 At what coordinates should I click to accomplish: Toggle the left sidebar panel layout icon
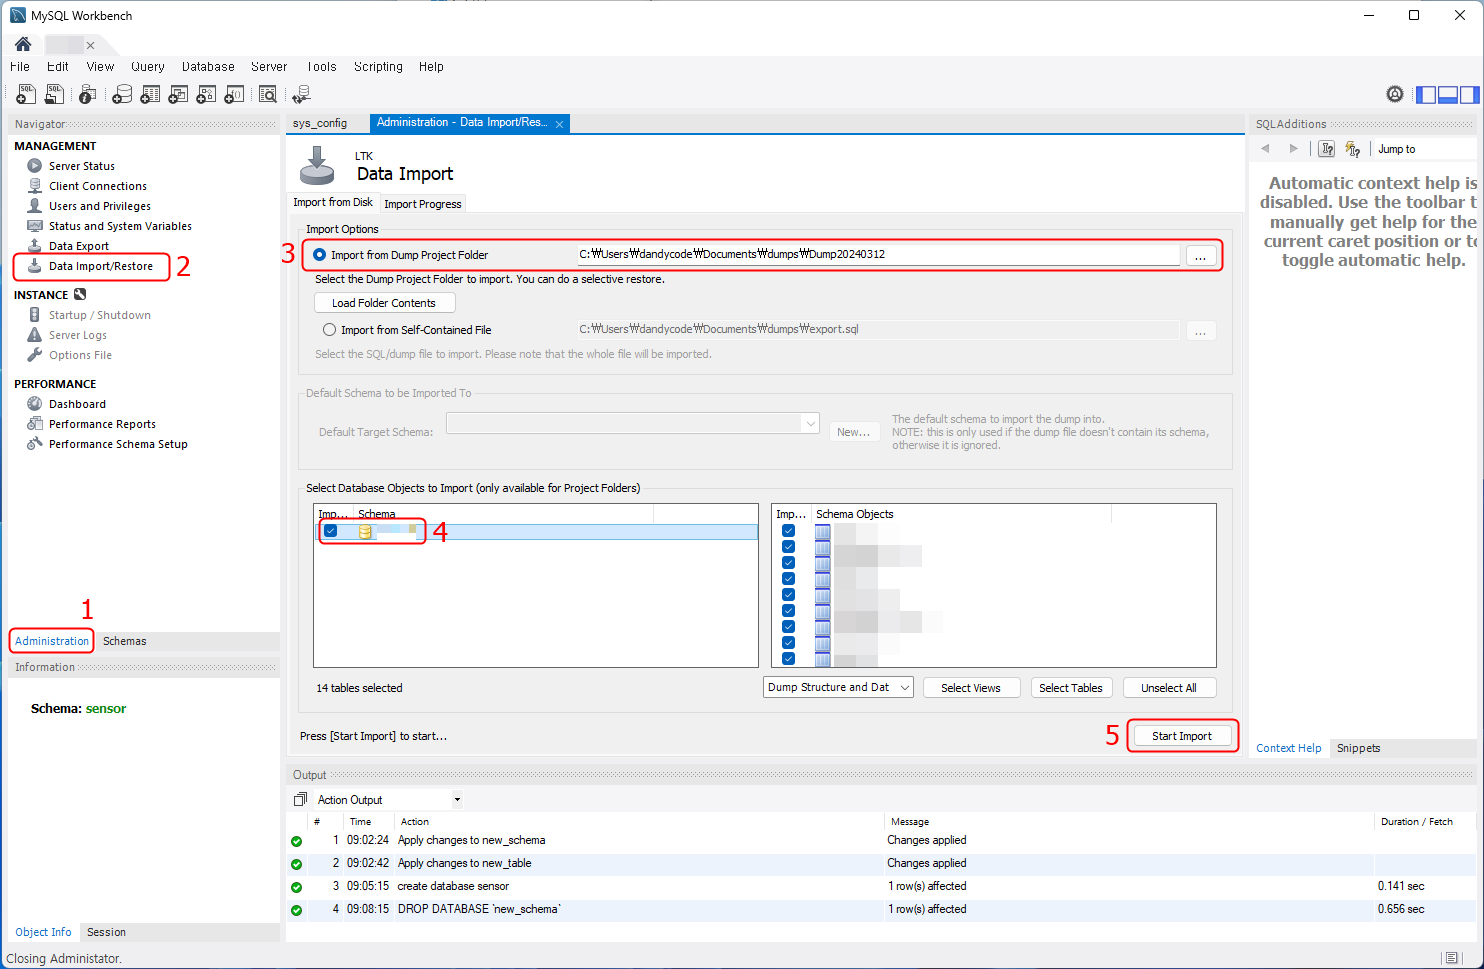[x=1426, y=95]
